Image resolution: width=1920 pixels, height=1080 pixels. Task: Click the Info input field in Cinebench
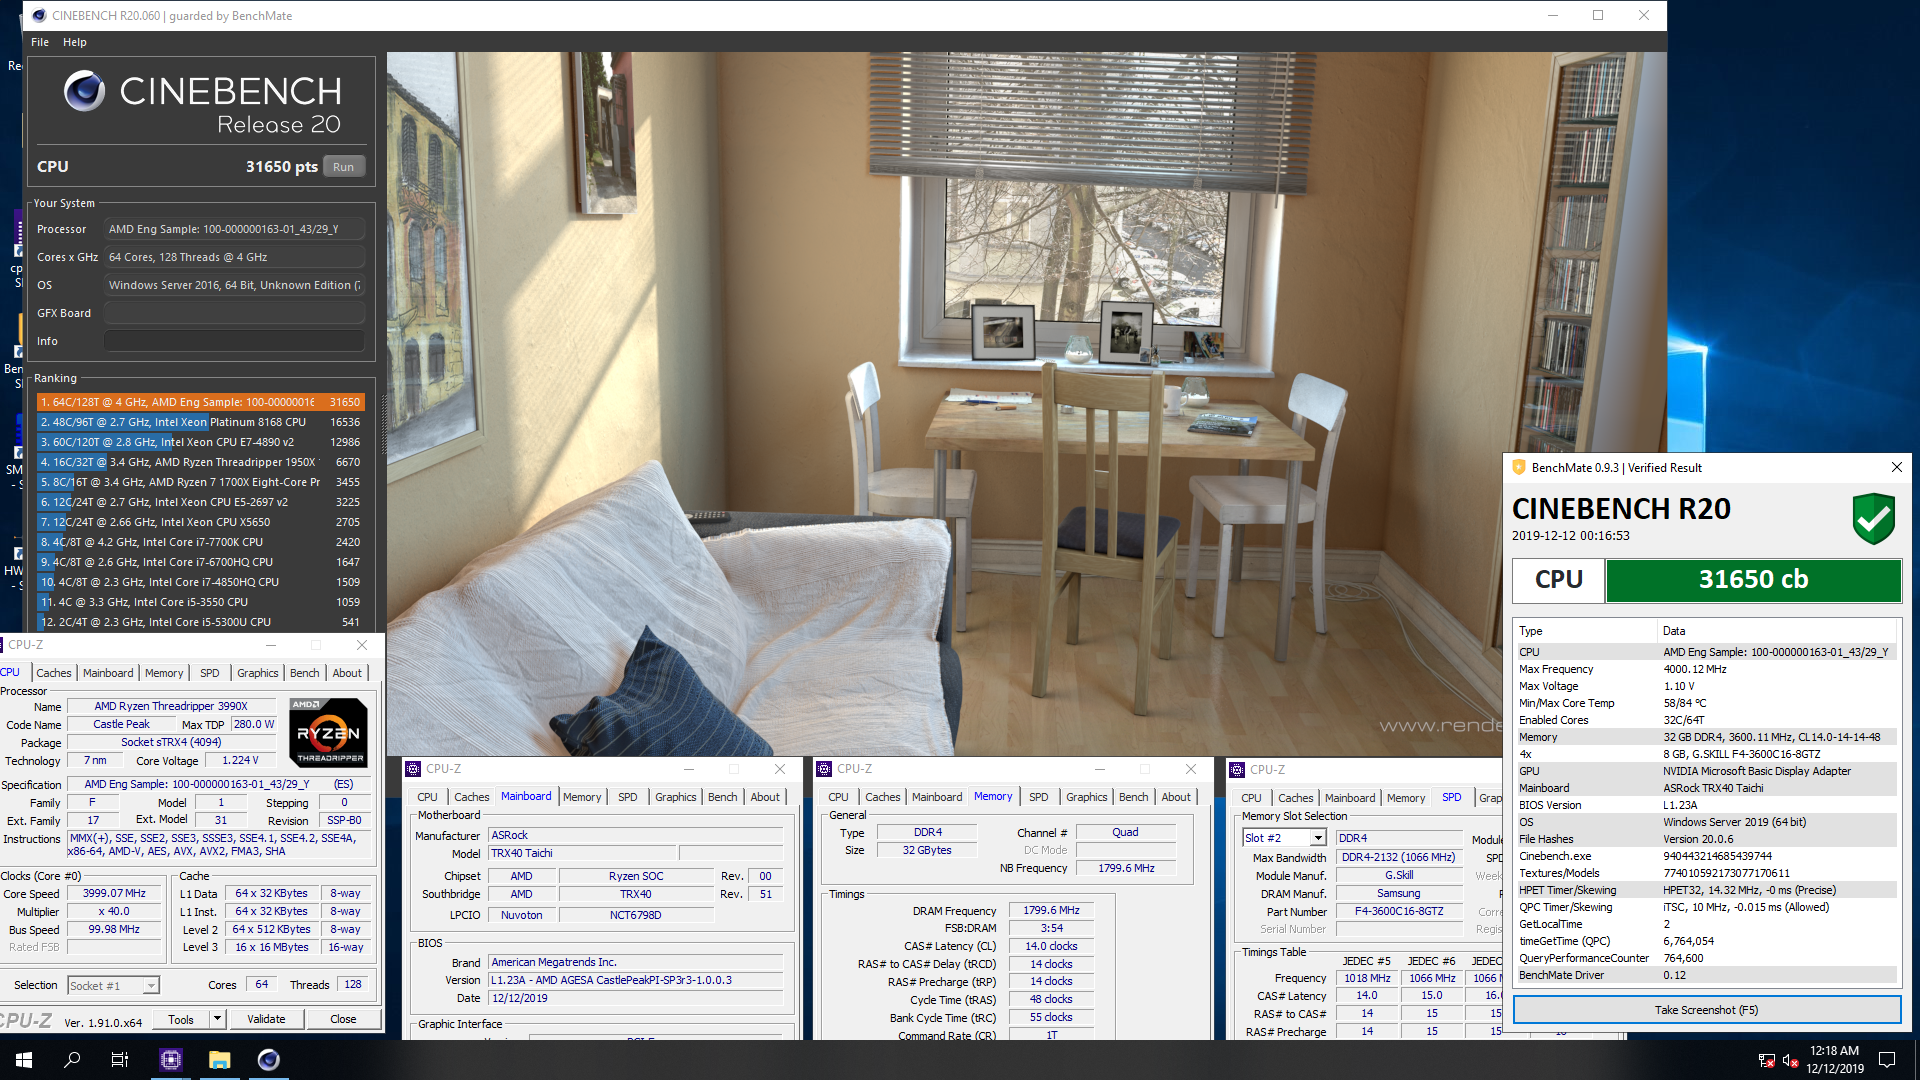pos(234,341)
